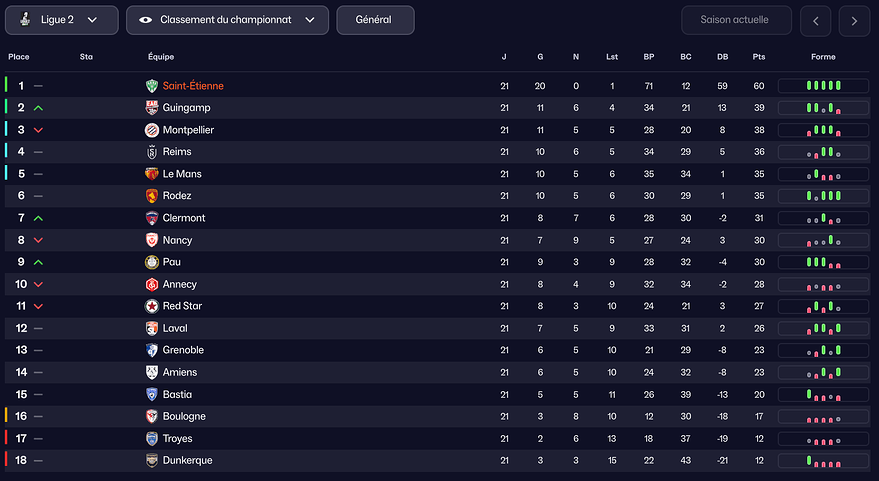Go to previous season with left arrow
879x481 pixels.
click(816, 20)
